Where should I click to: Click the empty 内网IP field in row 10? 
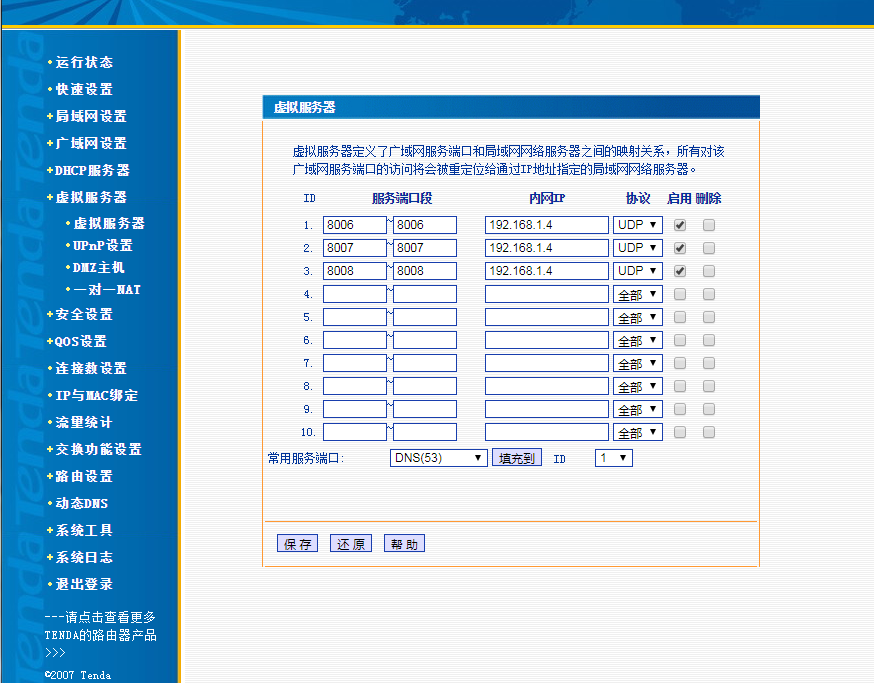point(547,432)
